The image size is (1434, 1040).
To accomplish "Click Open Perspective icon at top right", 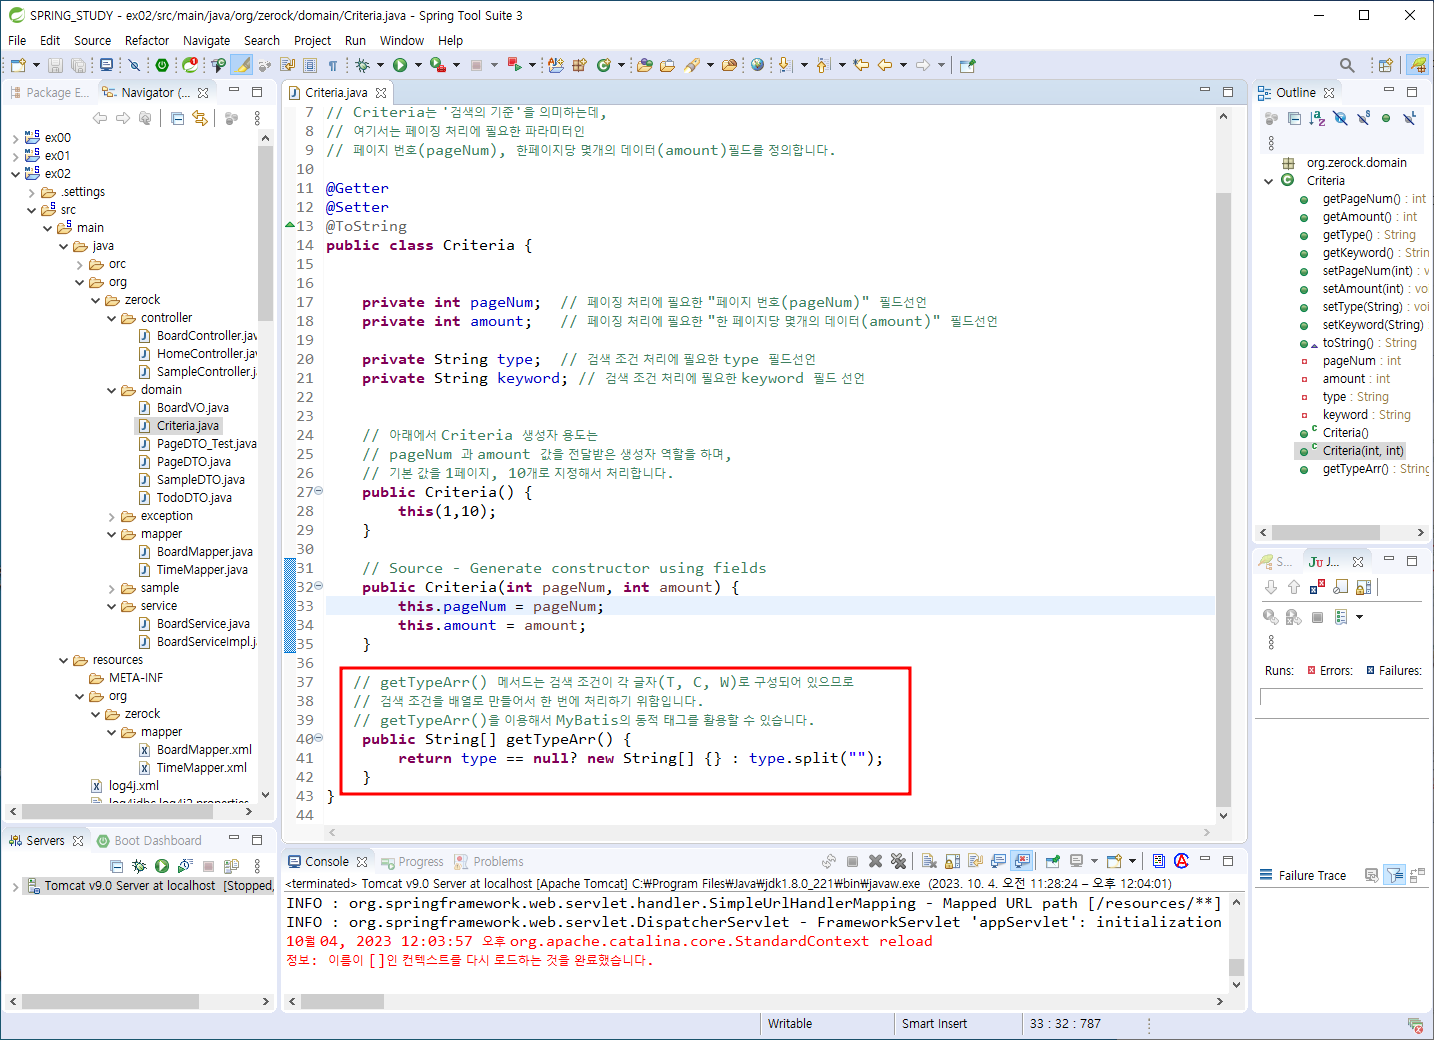I will (1385, 65).
